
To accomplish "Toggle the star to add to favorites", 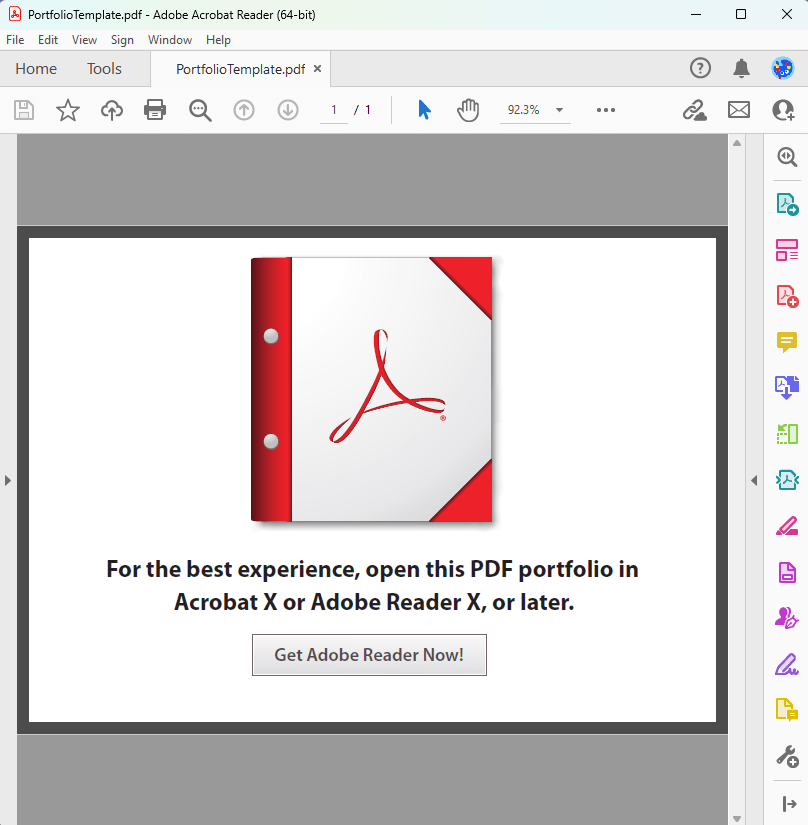I will point(67,110).
